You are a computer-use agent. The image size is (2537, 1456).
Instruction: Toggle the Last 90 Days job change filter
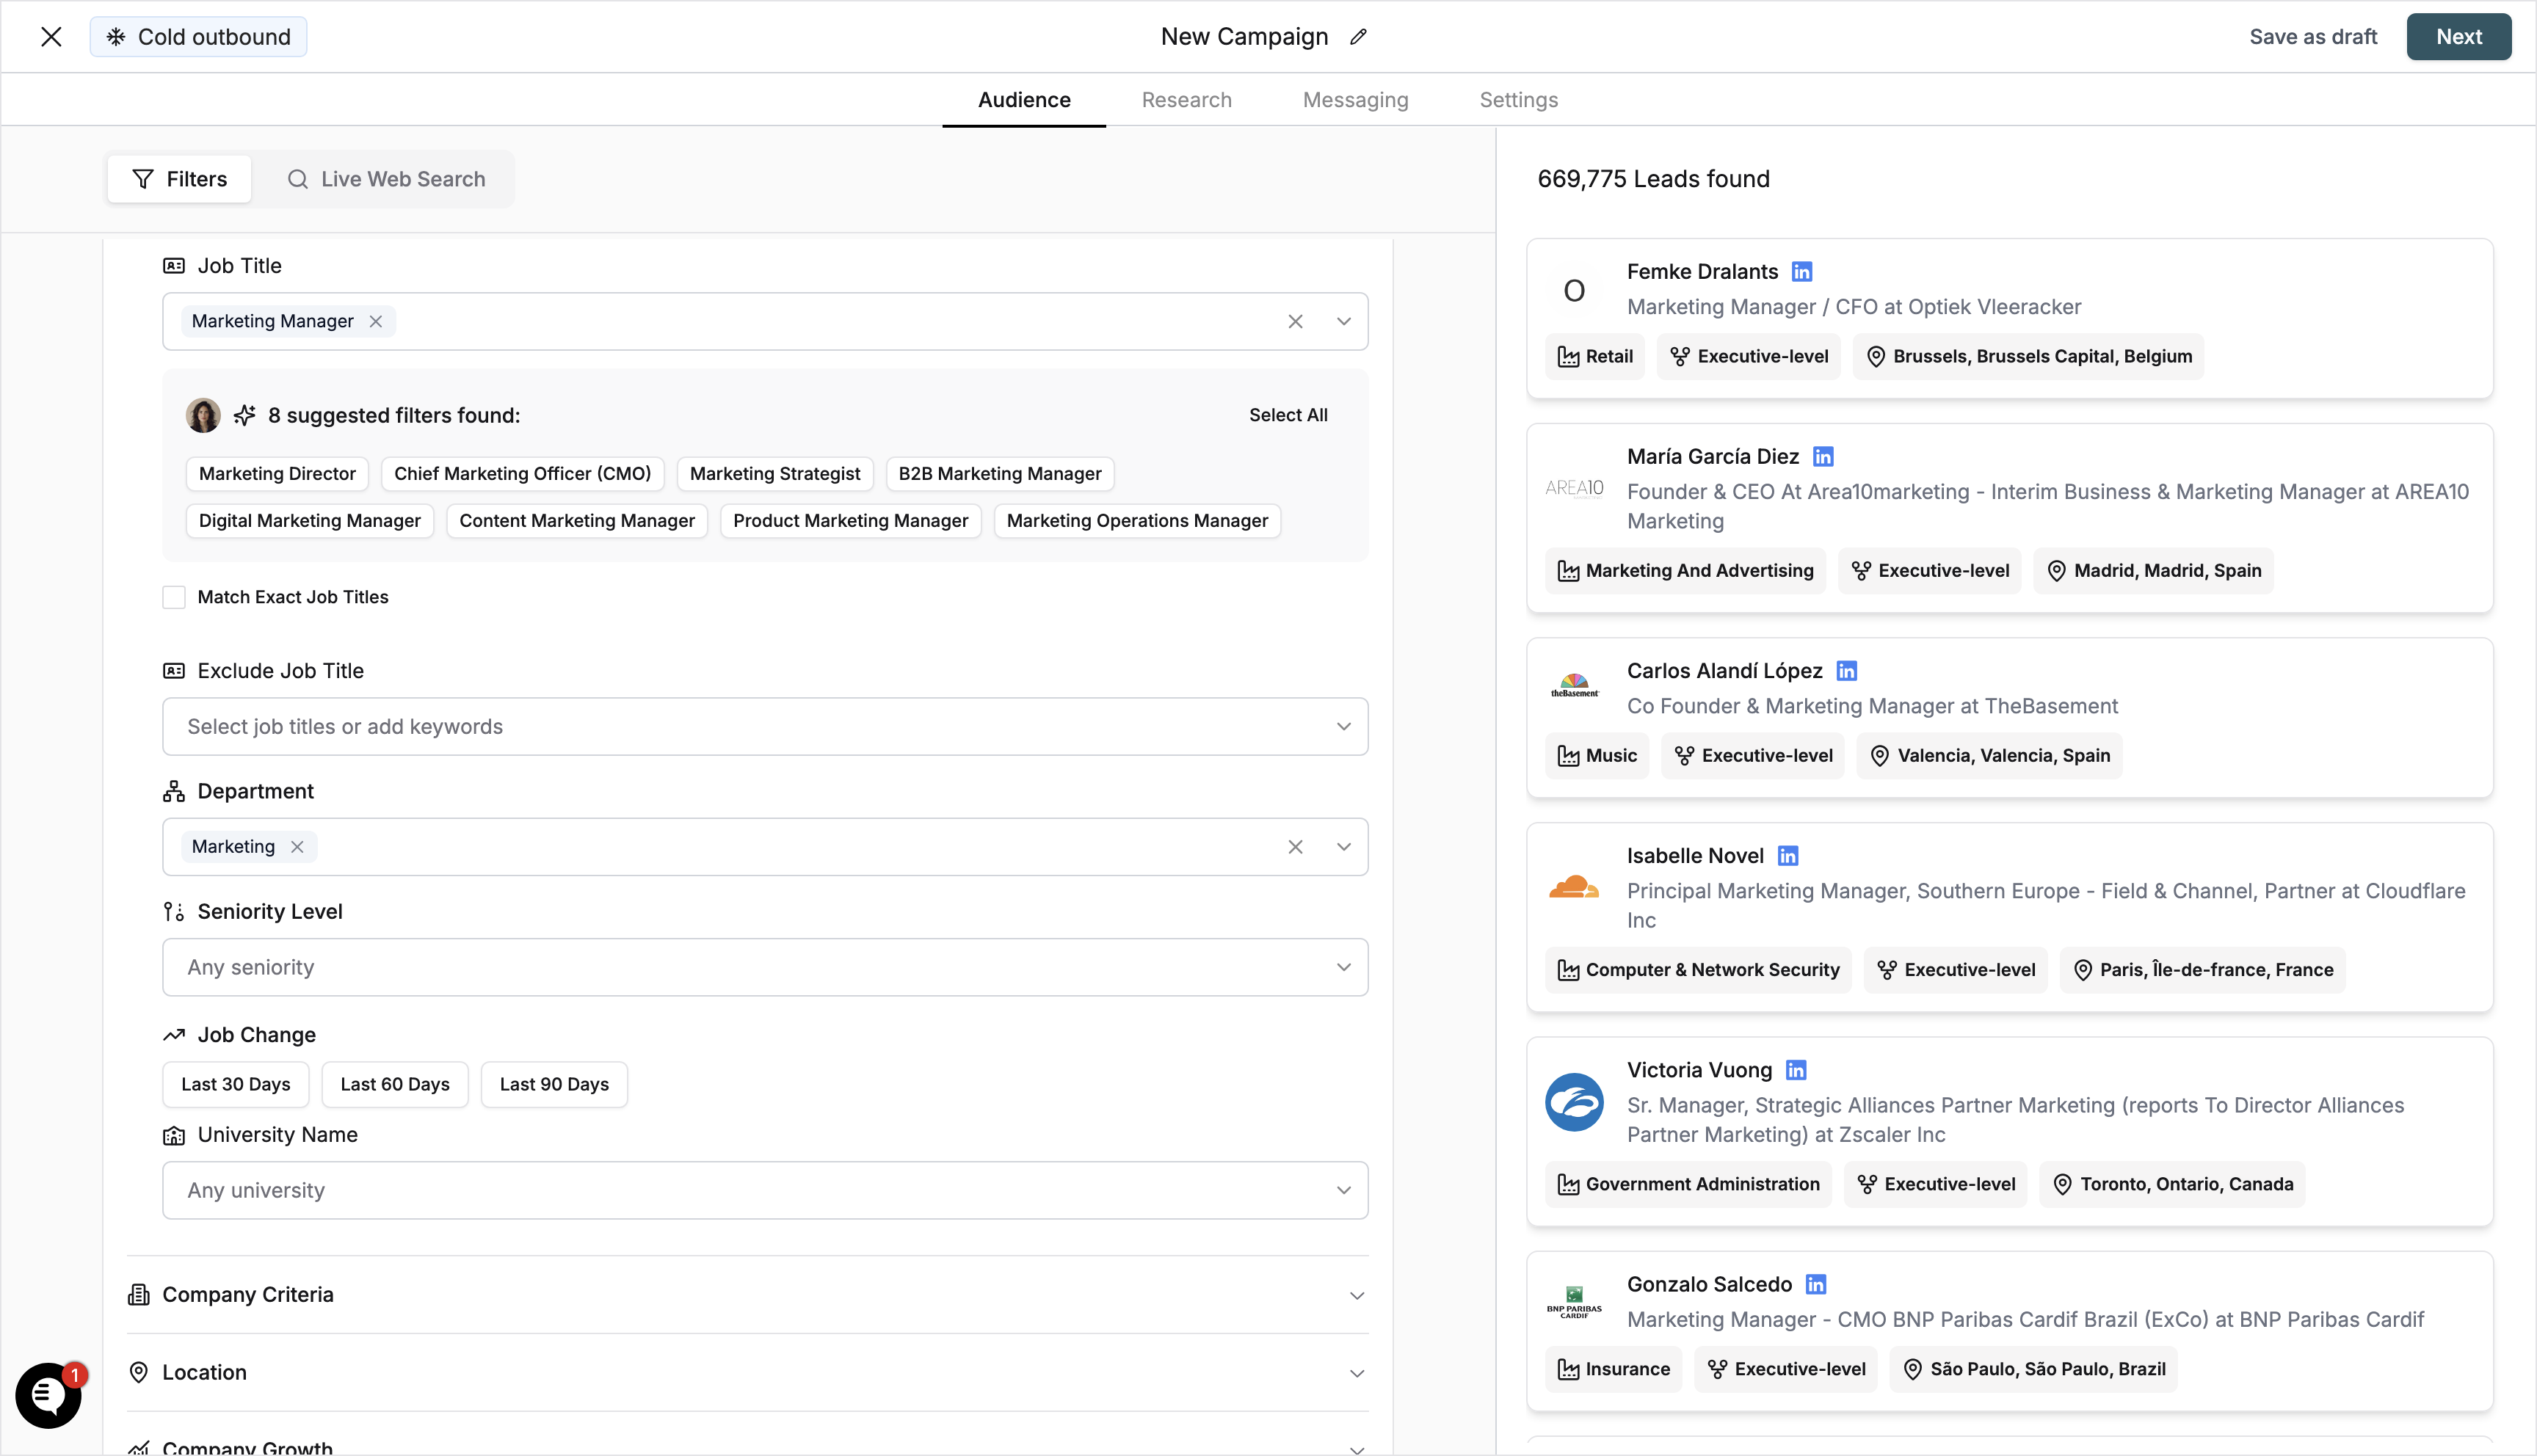point(553,1084)
